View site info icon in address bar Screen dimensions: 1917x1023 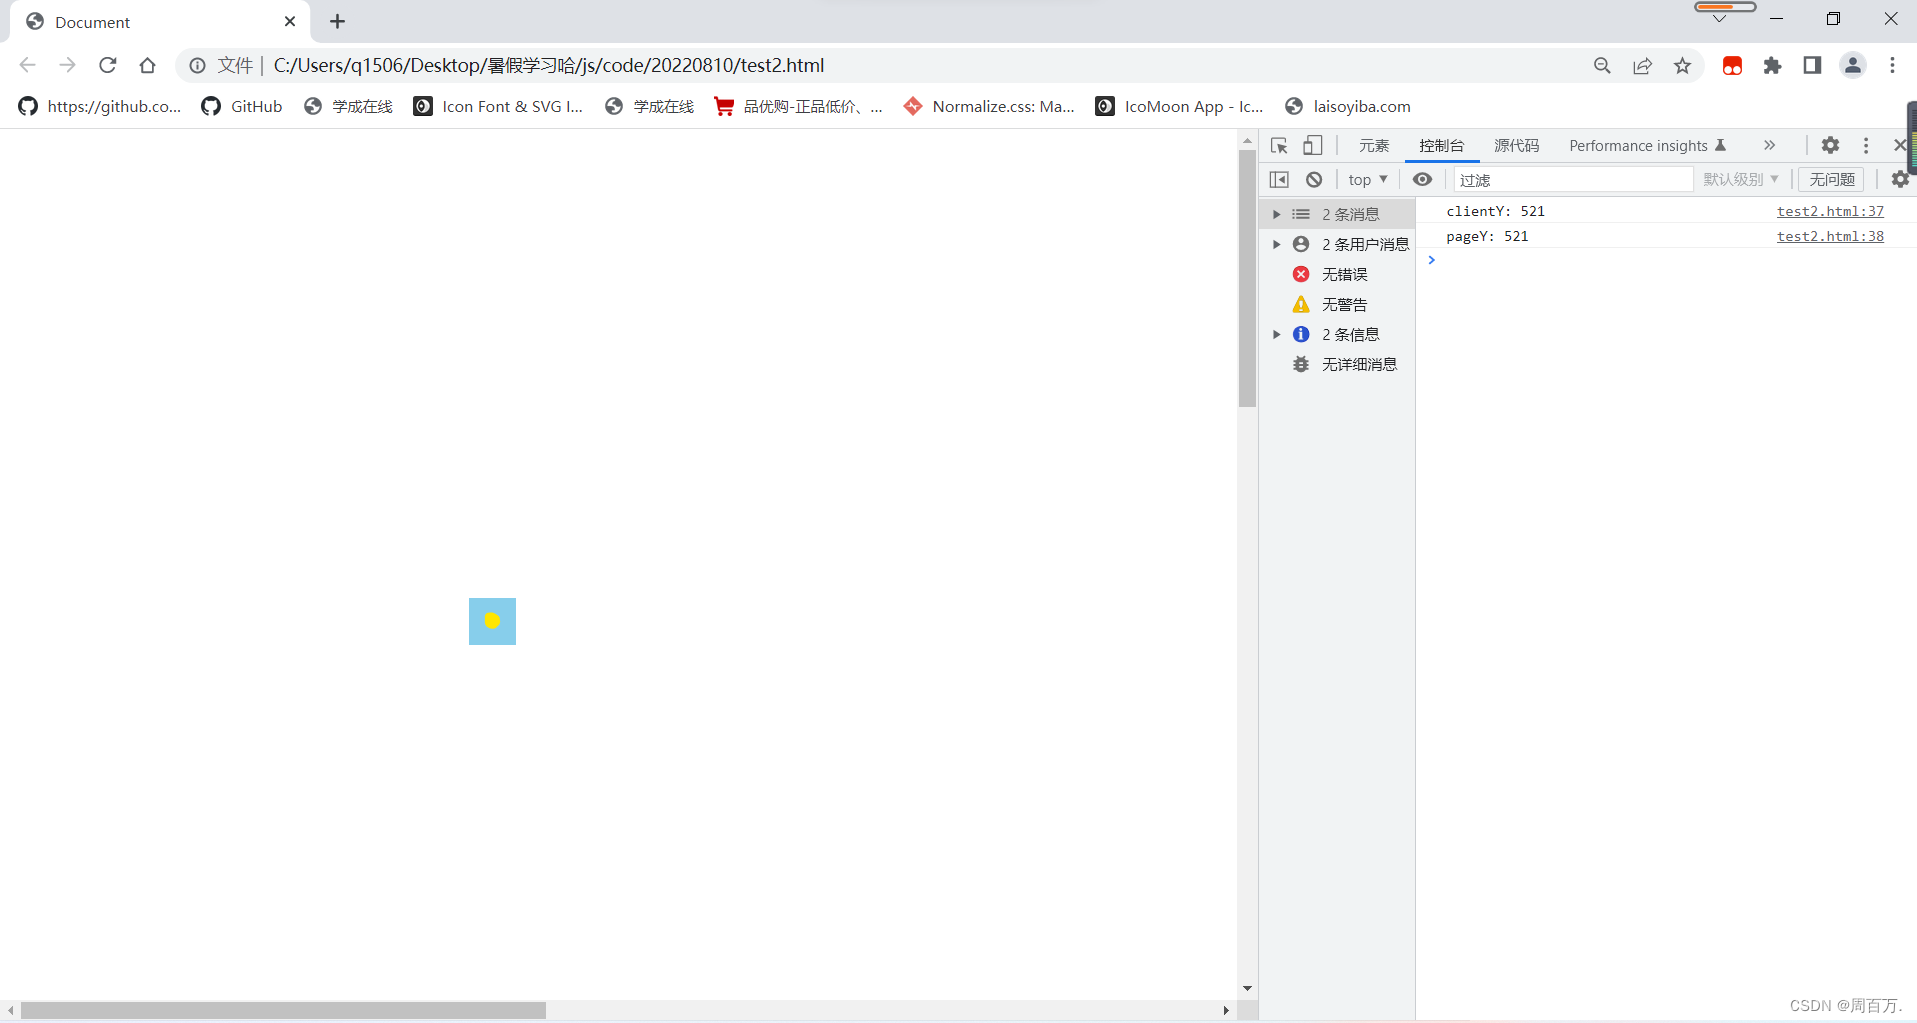(x=198, y=65)
